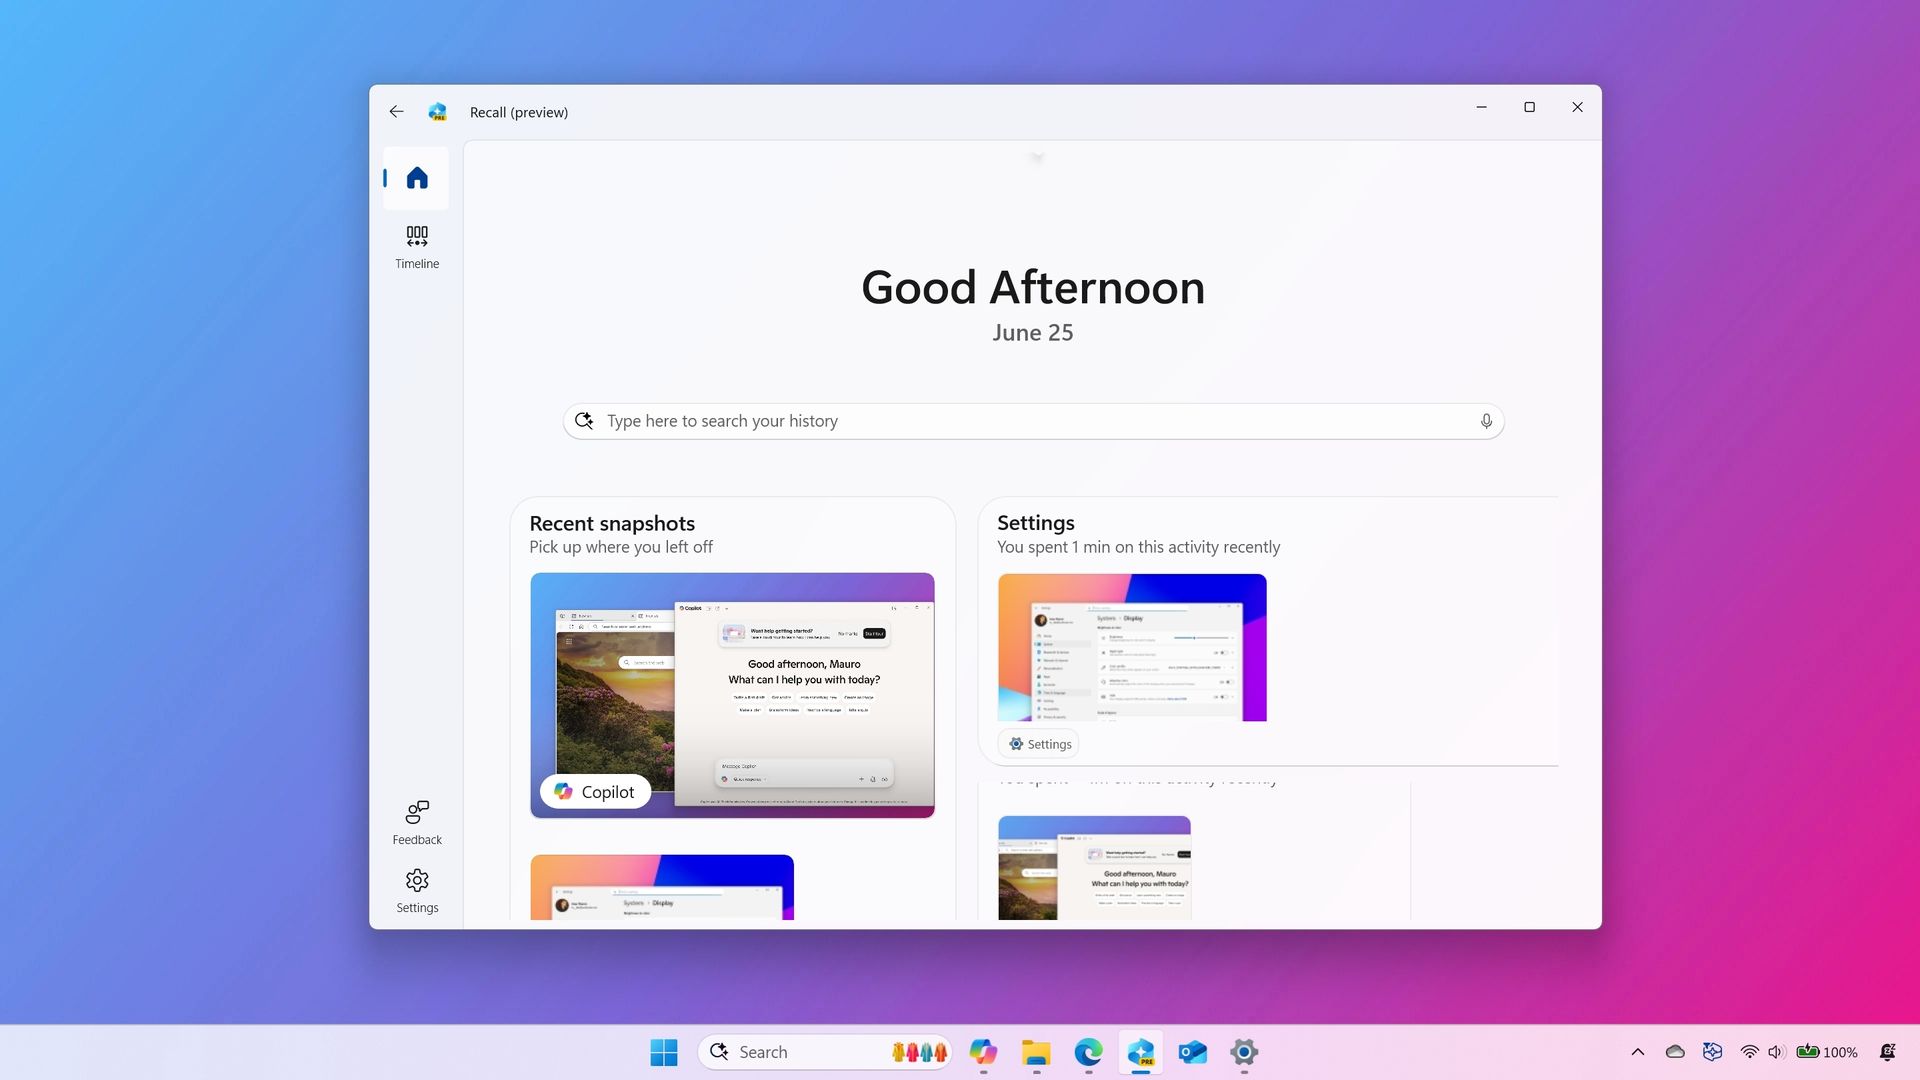
Task: Open the Start menu
Action: (x=664, y=1052)
